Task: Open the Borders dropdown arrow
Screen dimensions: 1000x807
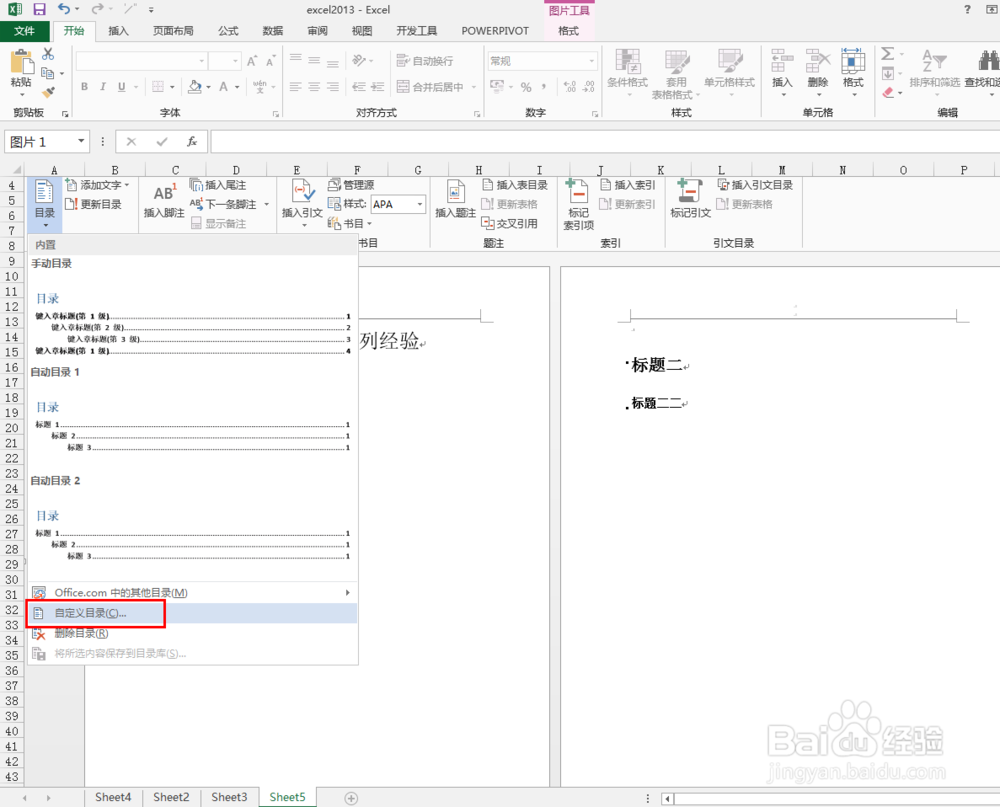Action: 172,87
